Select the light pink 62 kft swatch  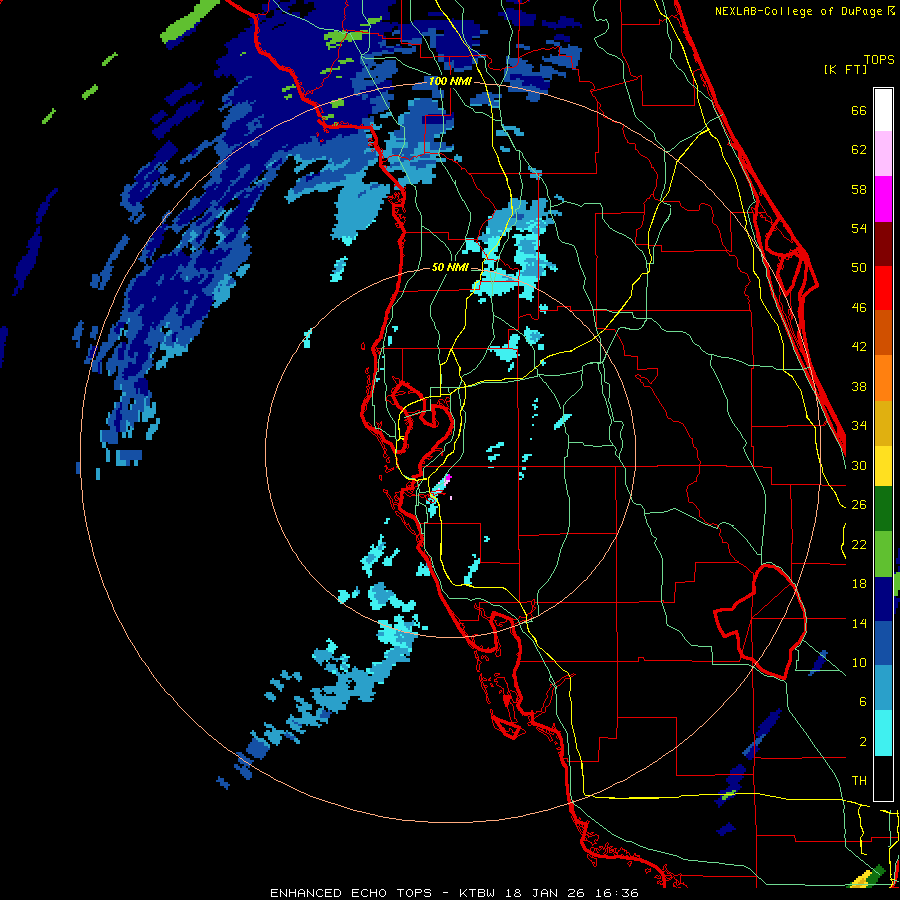(883, 153)
